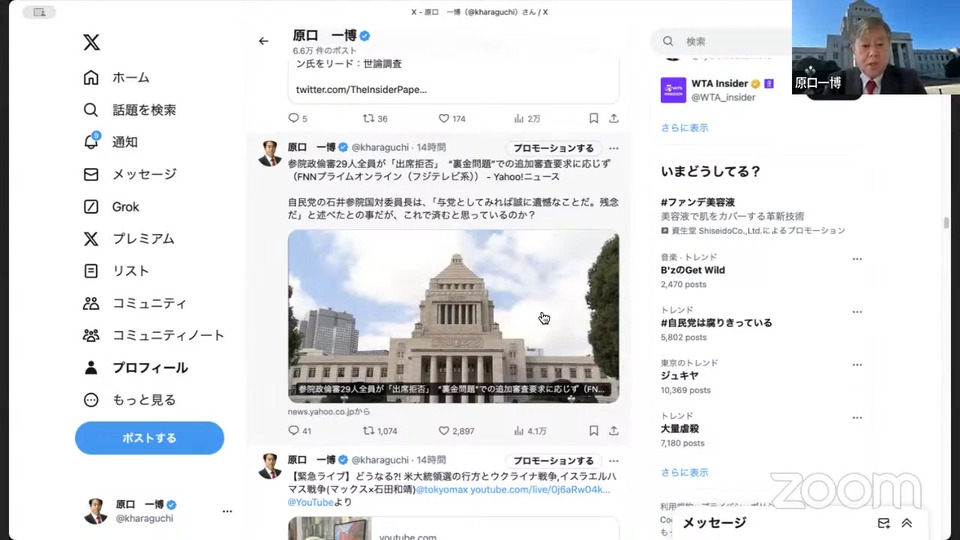
Task: Click the ポストする button
Action: [149, 438]
